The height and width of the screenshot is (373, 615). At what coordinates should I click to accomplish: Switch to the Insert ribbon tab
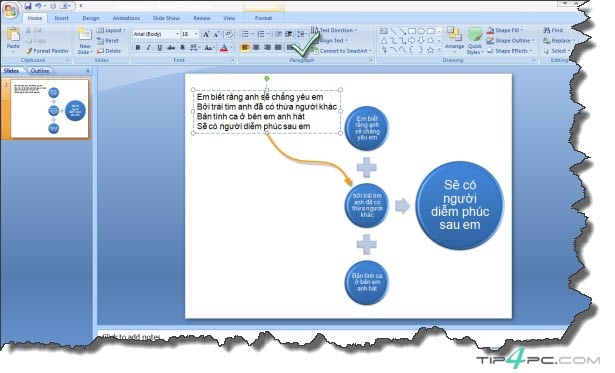tap(62, 18)
